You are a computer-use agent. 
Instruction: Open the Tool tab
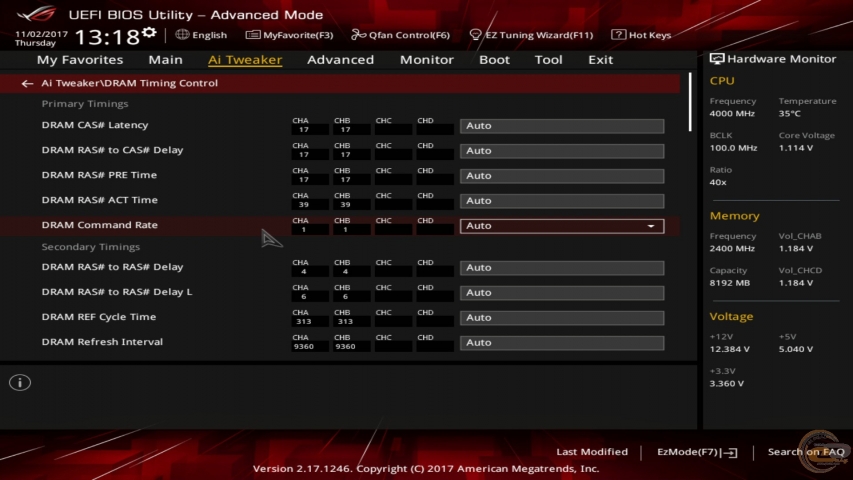click(548, 59)
